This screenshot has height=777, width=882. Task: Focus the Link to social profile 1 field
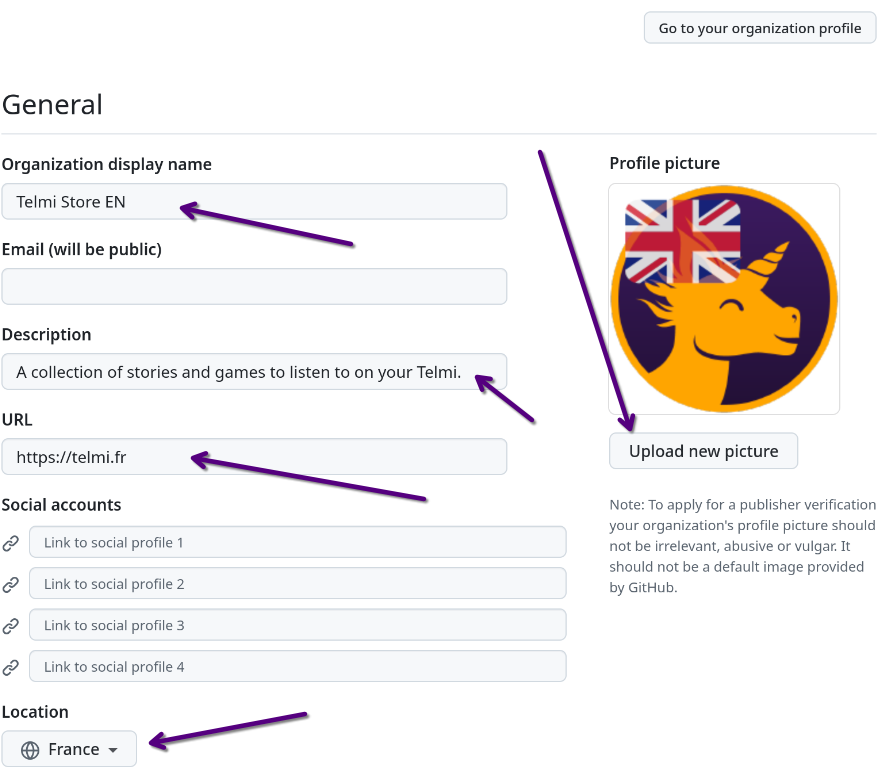click(297, 543)
